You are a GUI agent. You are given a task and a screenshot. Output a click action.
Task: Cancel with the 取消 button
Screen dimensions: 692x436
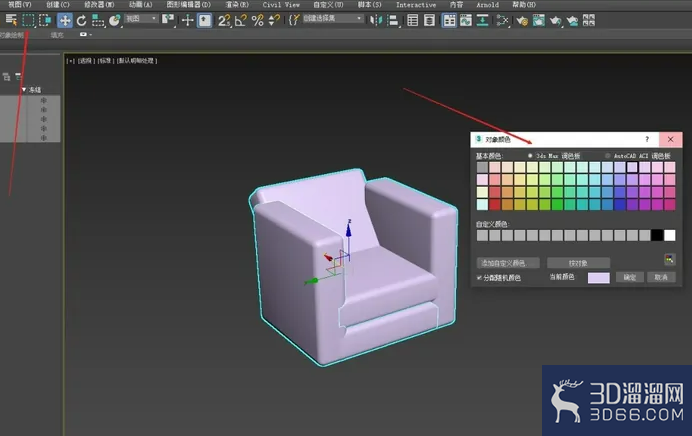point(661,277)
